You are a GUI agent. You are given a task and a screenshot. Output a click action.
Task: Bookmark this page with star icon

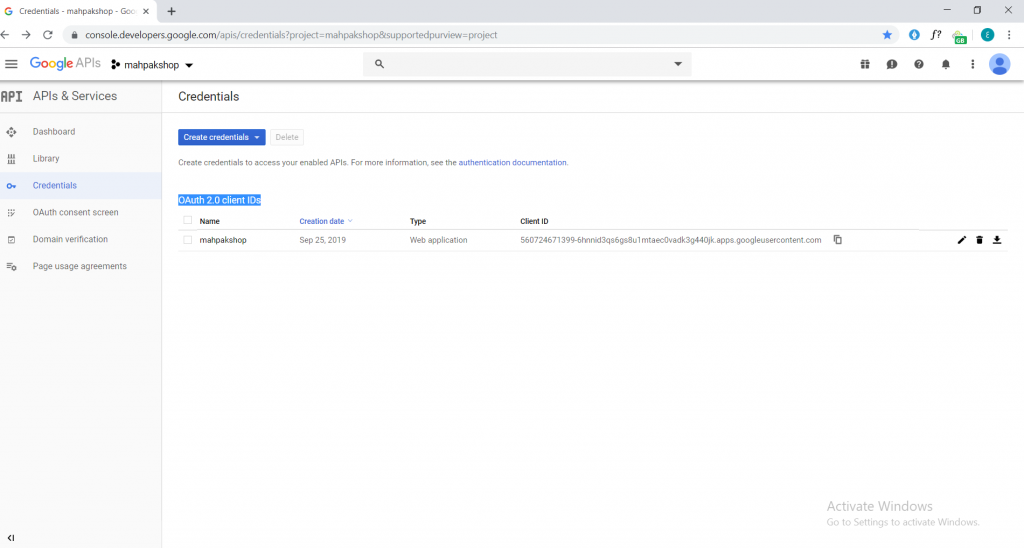887,35
